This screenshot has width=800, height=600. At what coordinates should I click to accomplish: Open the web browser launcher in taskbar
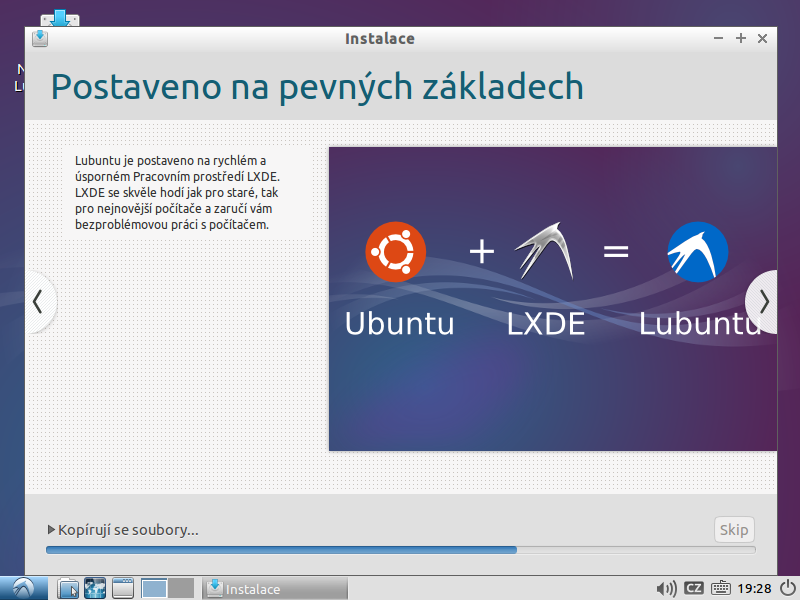pos(95,588)
